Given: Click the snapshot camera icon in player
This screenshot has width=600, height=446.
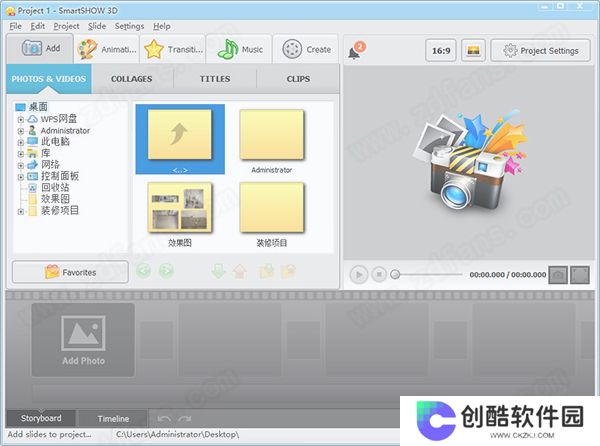Looking at the screenshot, I should [558, 275].
